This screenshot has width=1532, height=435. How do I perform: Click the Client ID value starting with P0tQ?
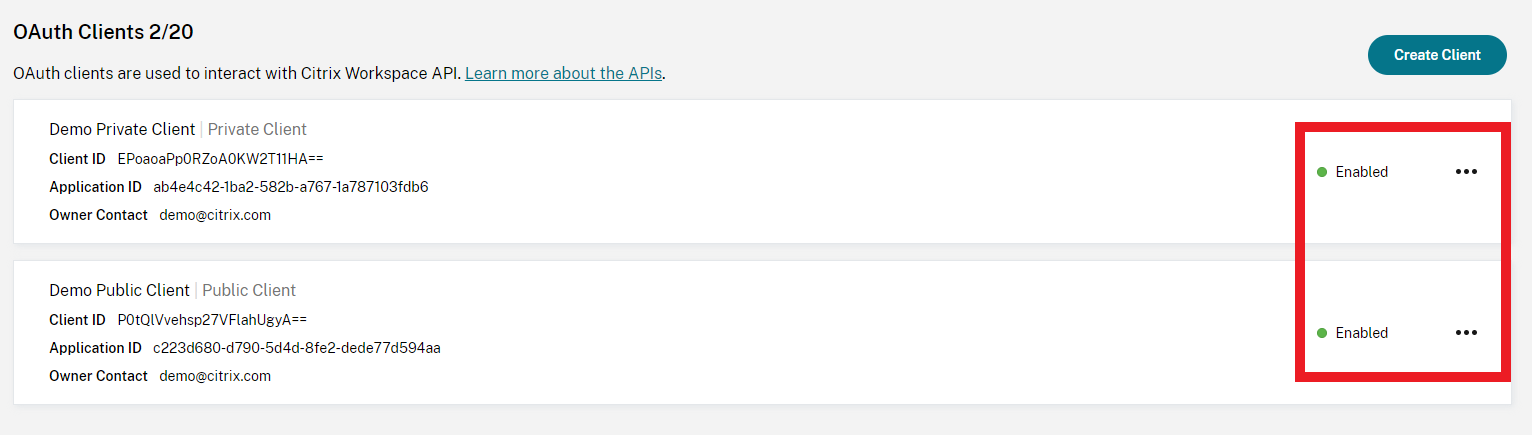tap(212, 320)
